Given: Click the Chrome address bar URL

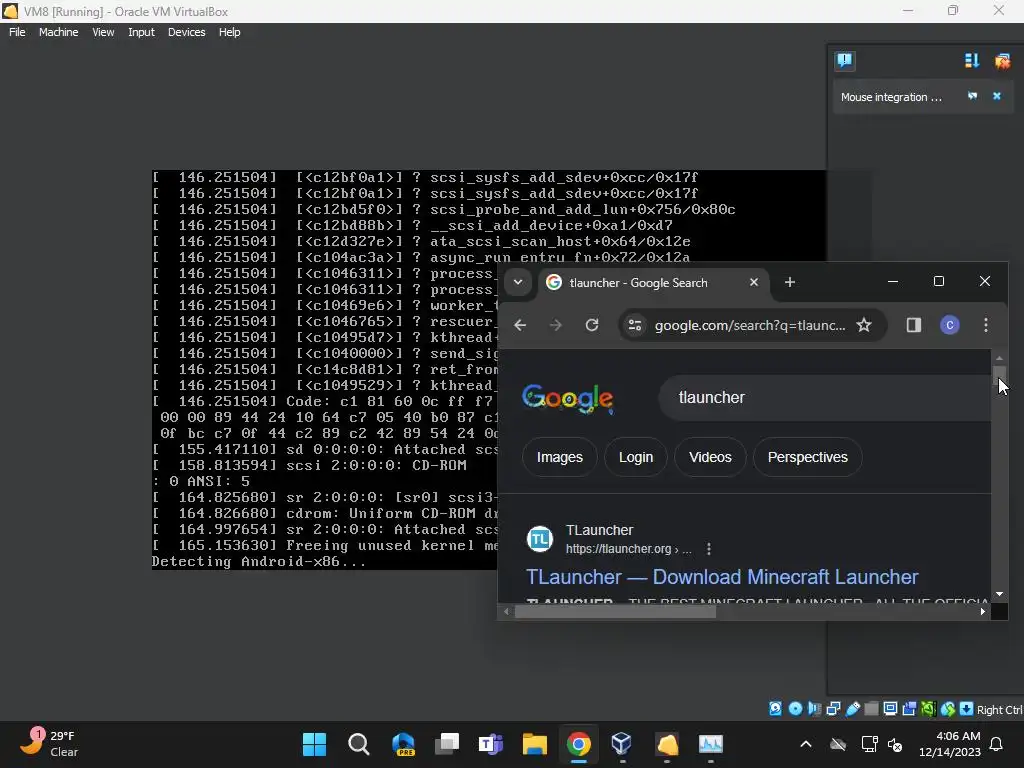Looking at the screenshot, I should [x=750, y=325].
